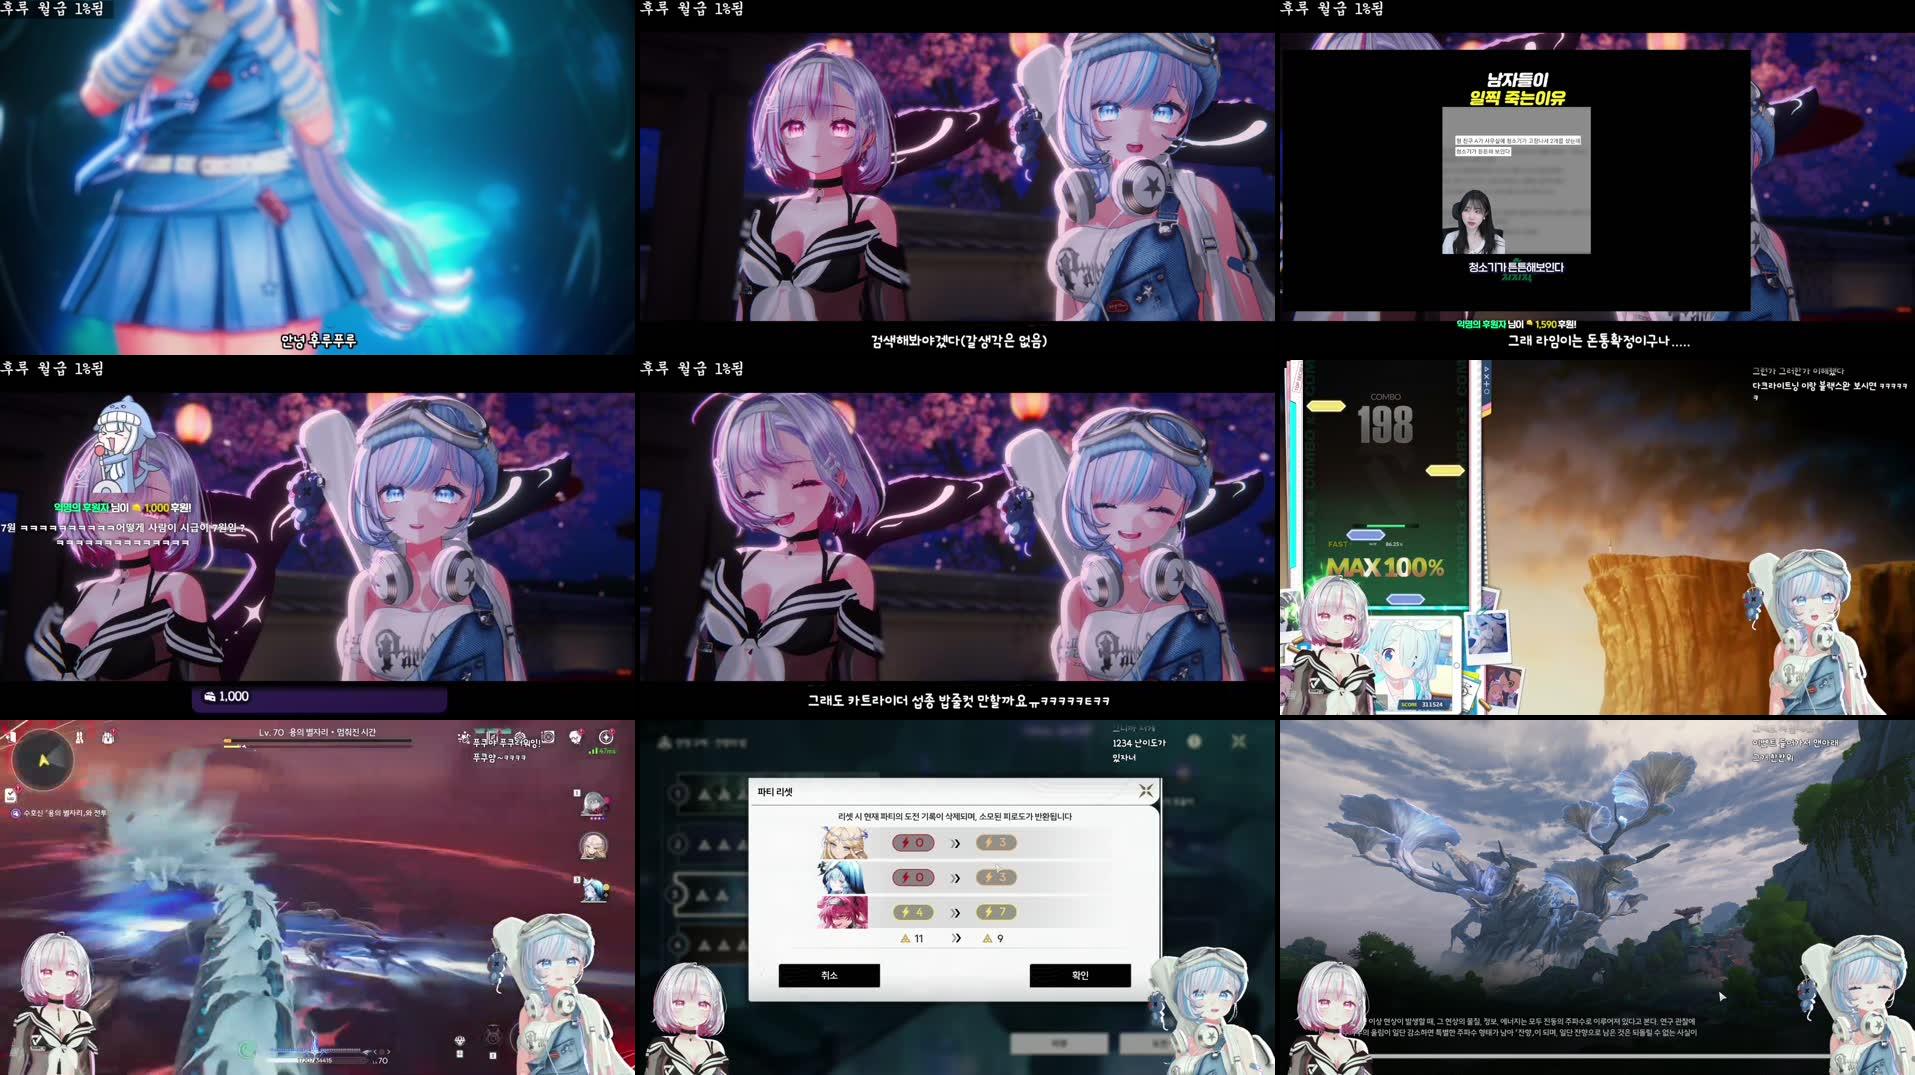Open the quest log icon below the minimap

(x=11, y=795)
